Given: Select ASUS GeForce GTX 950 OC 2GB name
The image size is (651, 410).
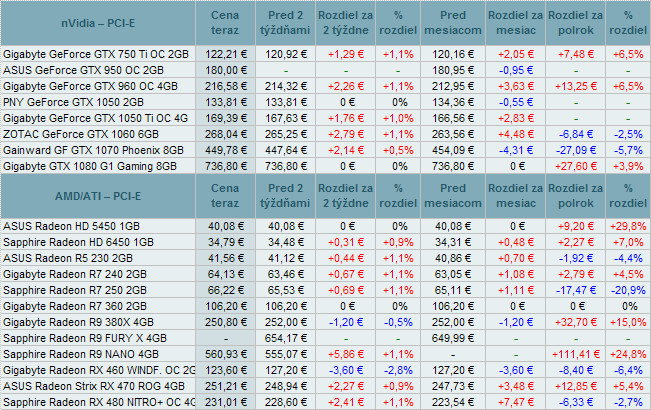Looking at the screenshot, I should 83,70.
